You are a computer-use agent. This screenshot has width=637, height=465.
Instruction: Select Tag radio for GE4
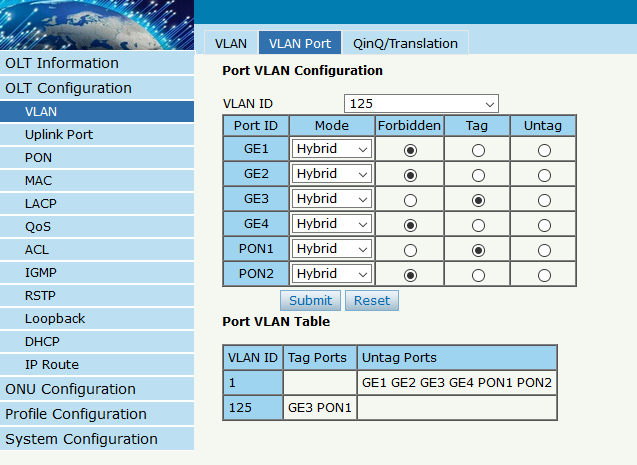(478, 225)
